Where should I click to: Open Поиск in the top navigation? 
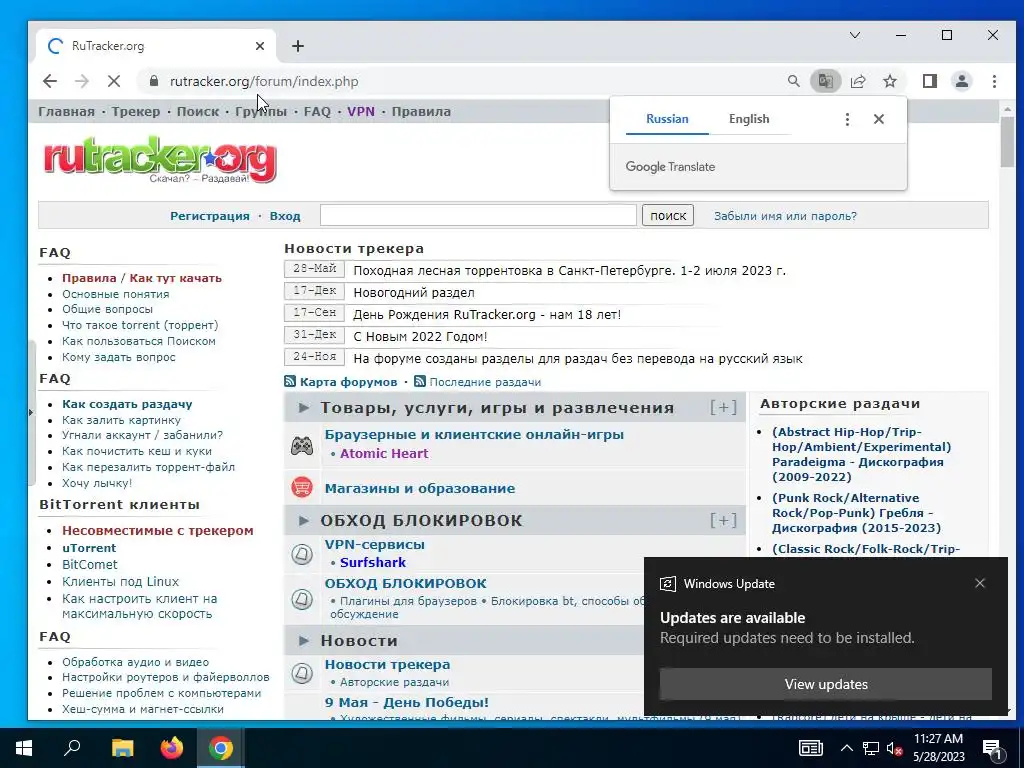point(198,111)
